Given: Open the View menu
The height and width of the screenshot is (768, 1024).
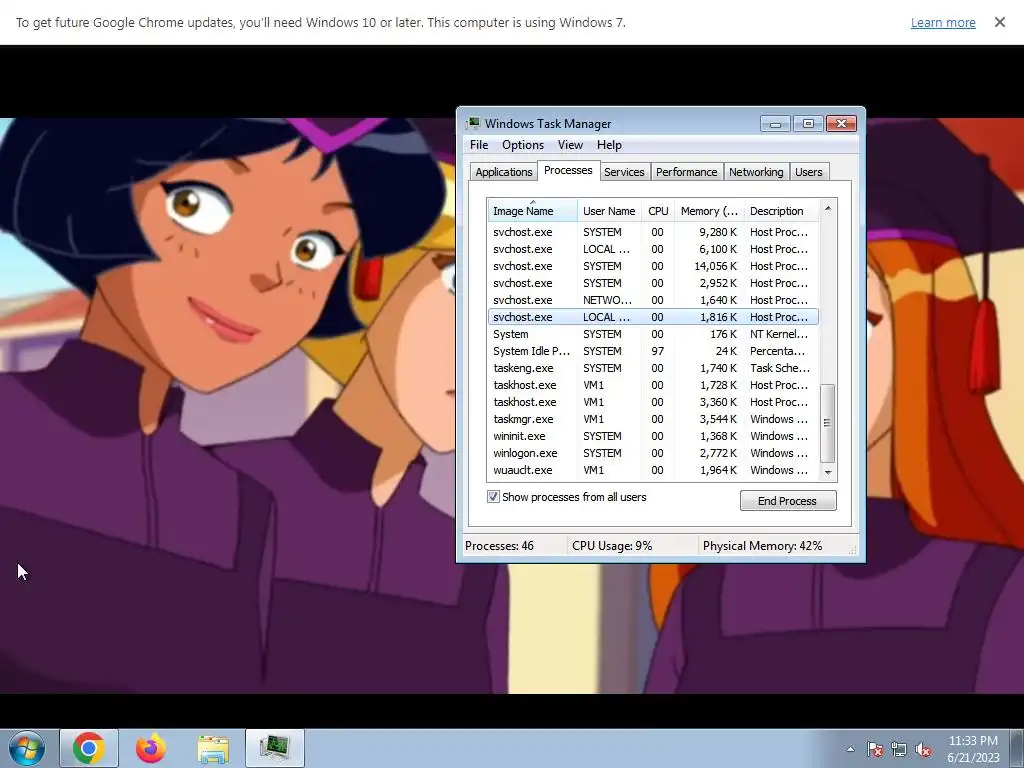Looking at the screenshot, I should [570, 145].
